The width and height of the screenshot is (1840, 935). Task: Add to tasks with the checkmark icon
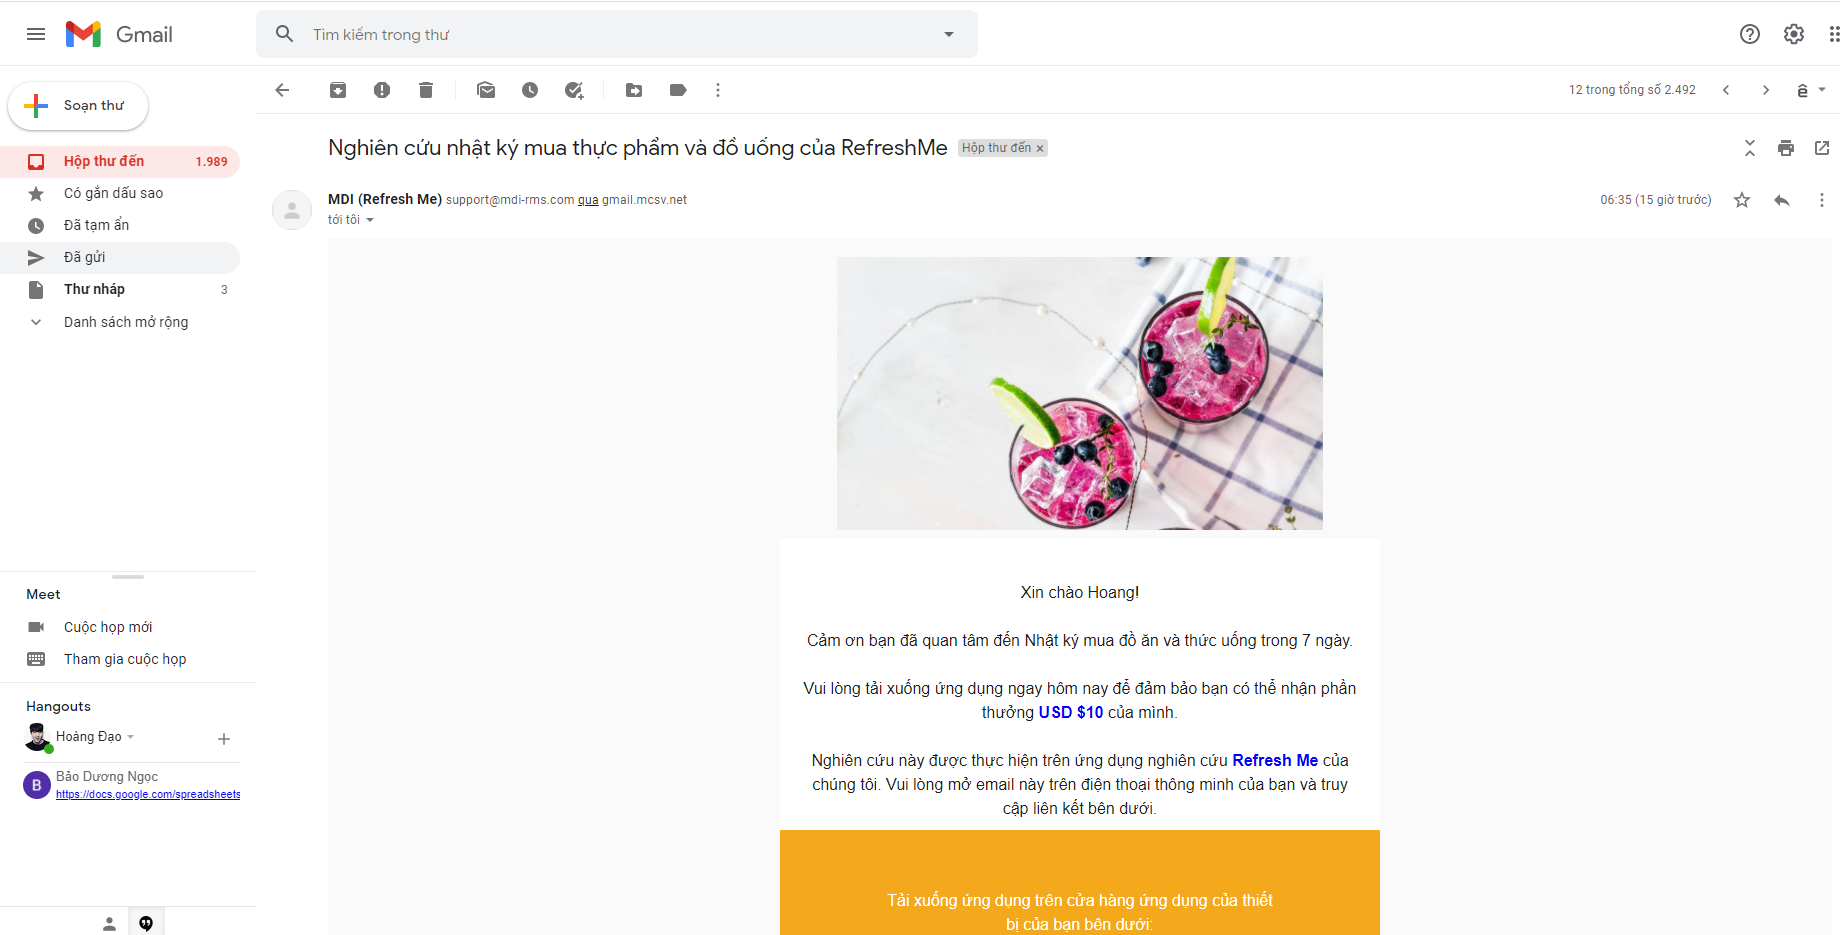(x=574, y=90)
